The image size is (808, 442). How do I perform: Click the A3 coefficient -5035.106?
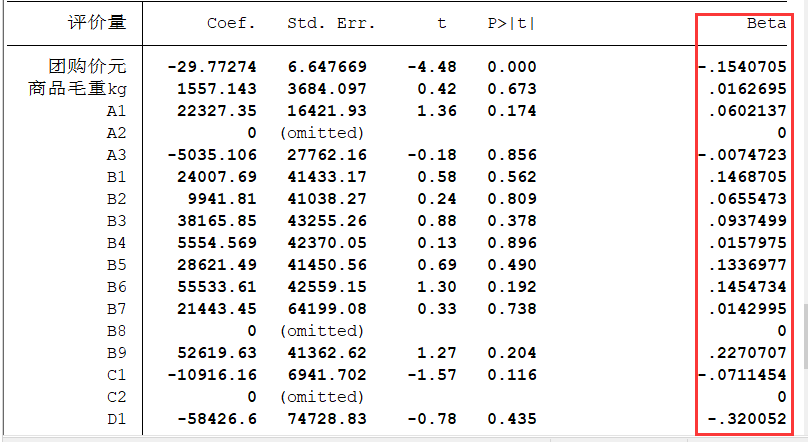(211, 155)
